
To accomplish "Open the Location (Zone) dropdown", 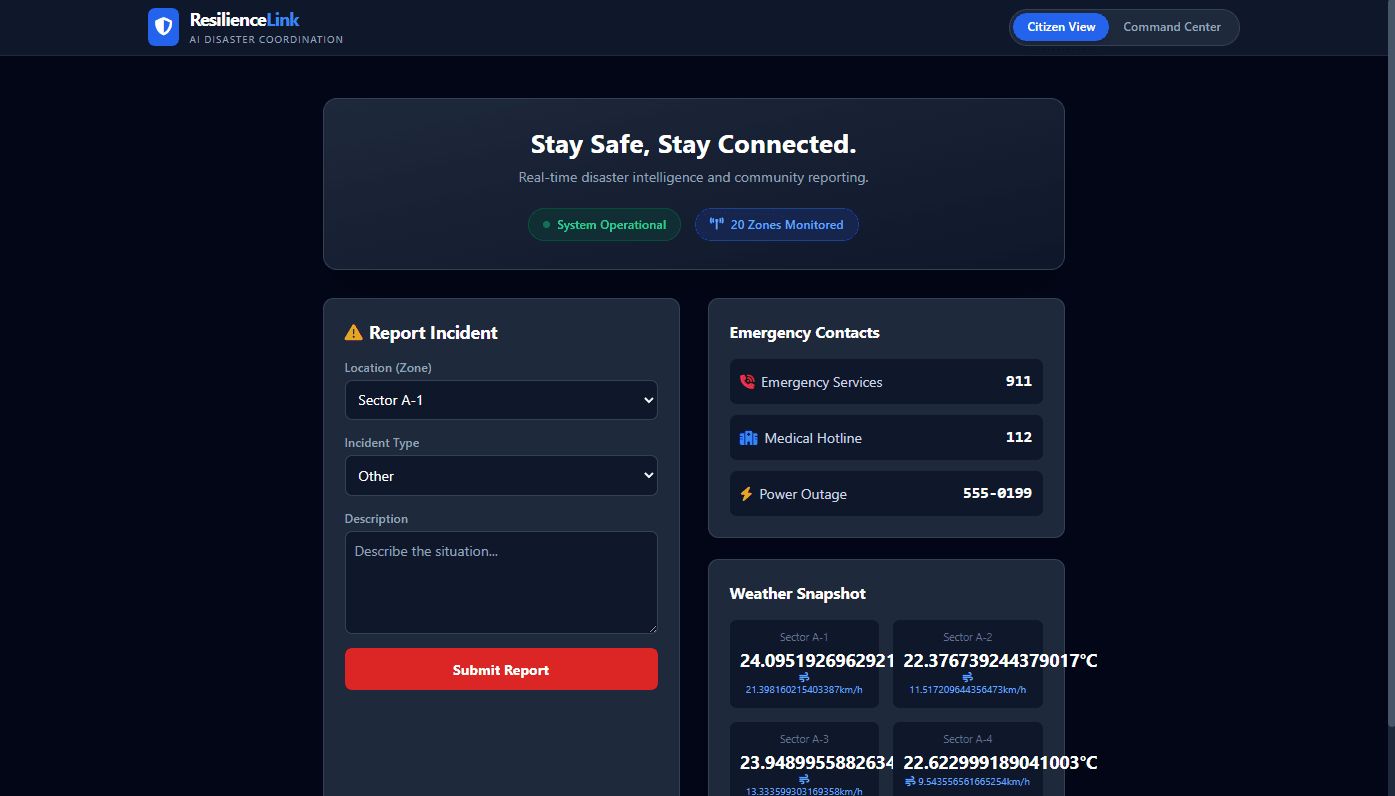I will pyautogui.click(x=501, y=399).
